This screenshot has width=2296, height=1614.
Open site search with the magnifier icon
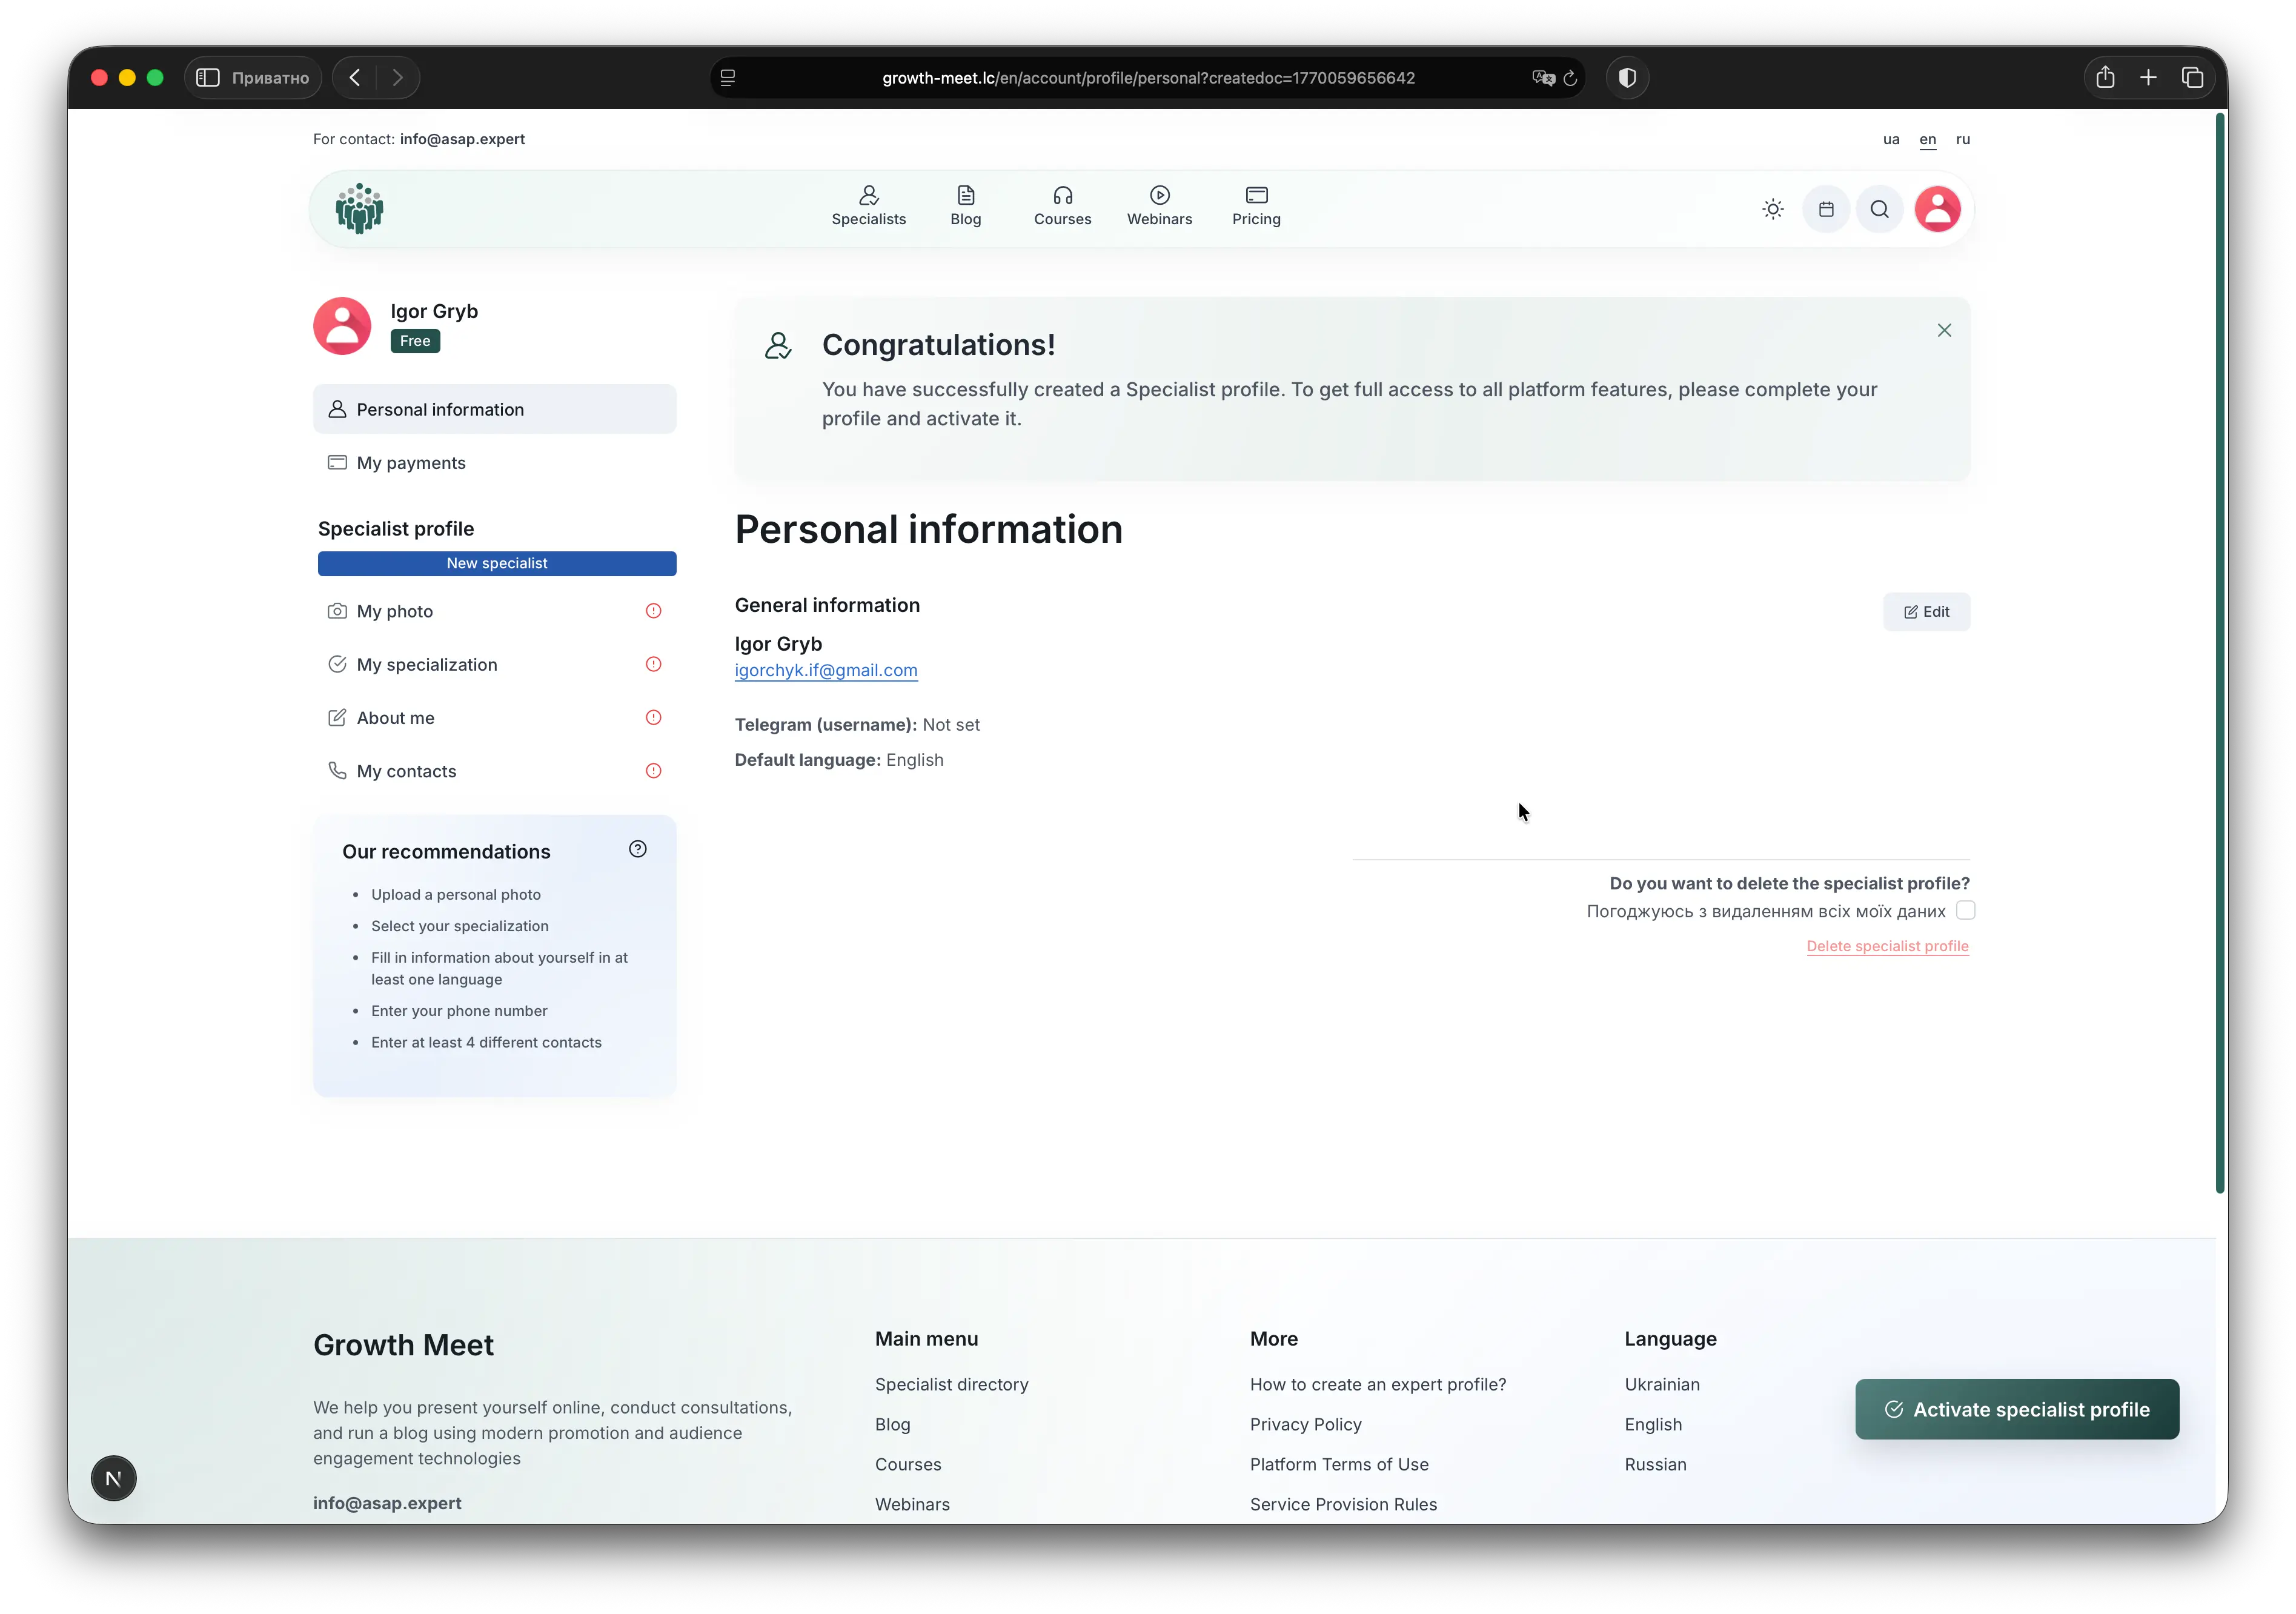(1879, 209)
